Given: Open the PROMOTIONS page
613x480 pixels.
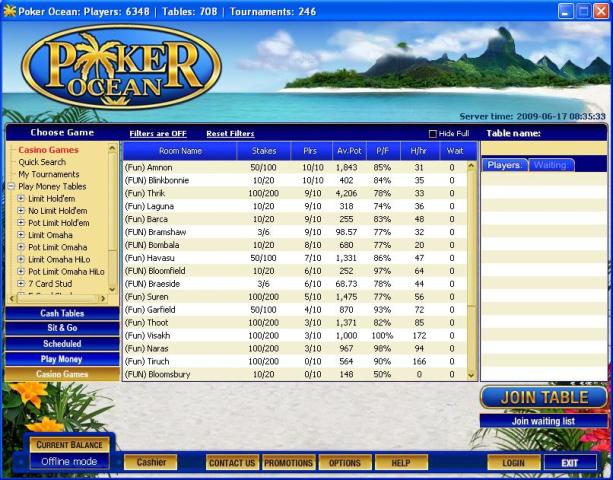Looking at the screenshot, I should coord(289,463).
